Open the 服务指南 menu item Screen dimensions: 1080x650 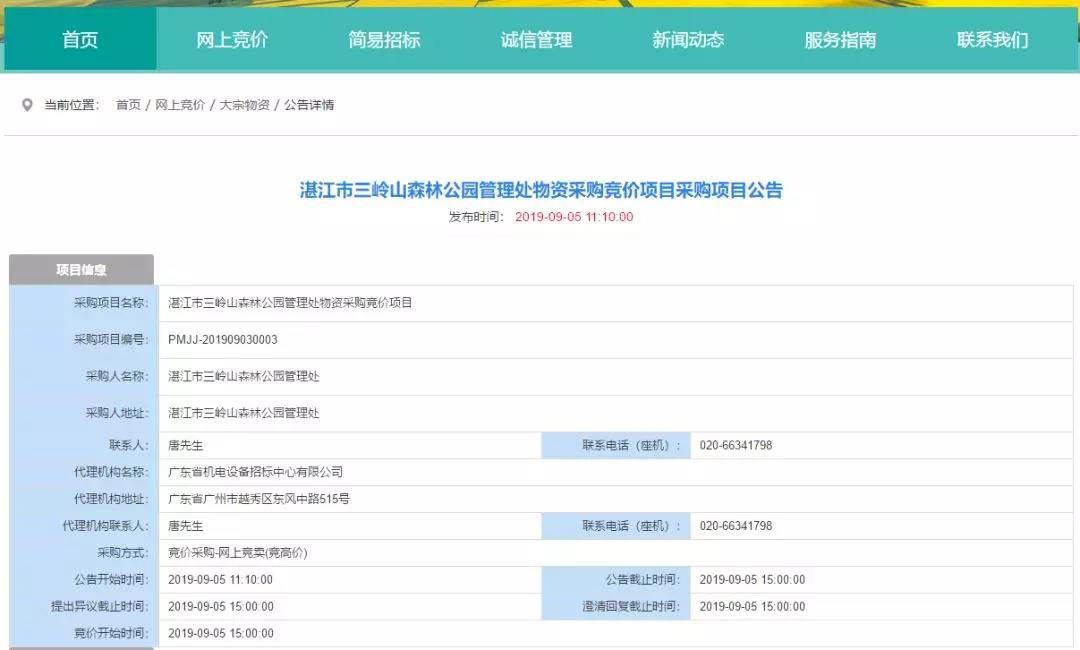pos(840,40)
